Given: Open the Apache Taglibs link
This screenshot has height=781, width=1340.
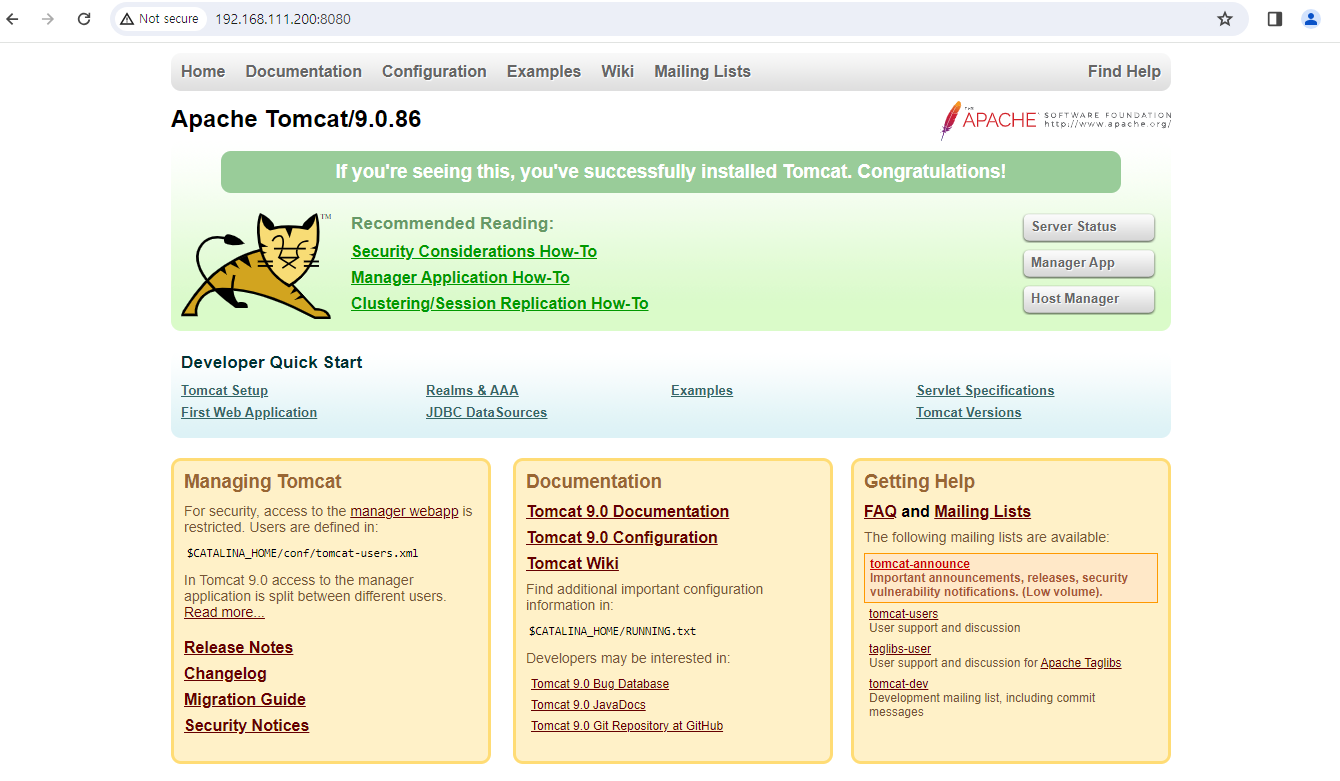Looking at the screenshot, I should (x=1081, y=663).
